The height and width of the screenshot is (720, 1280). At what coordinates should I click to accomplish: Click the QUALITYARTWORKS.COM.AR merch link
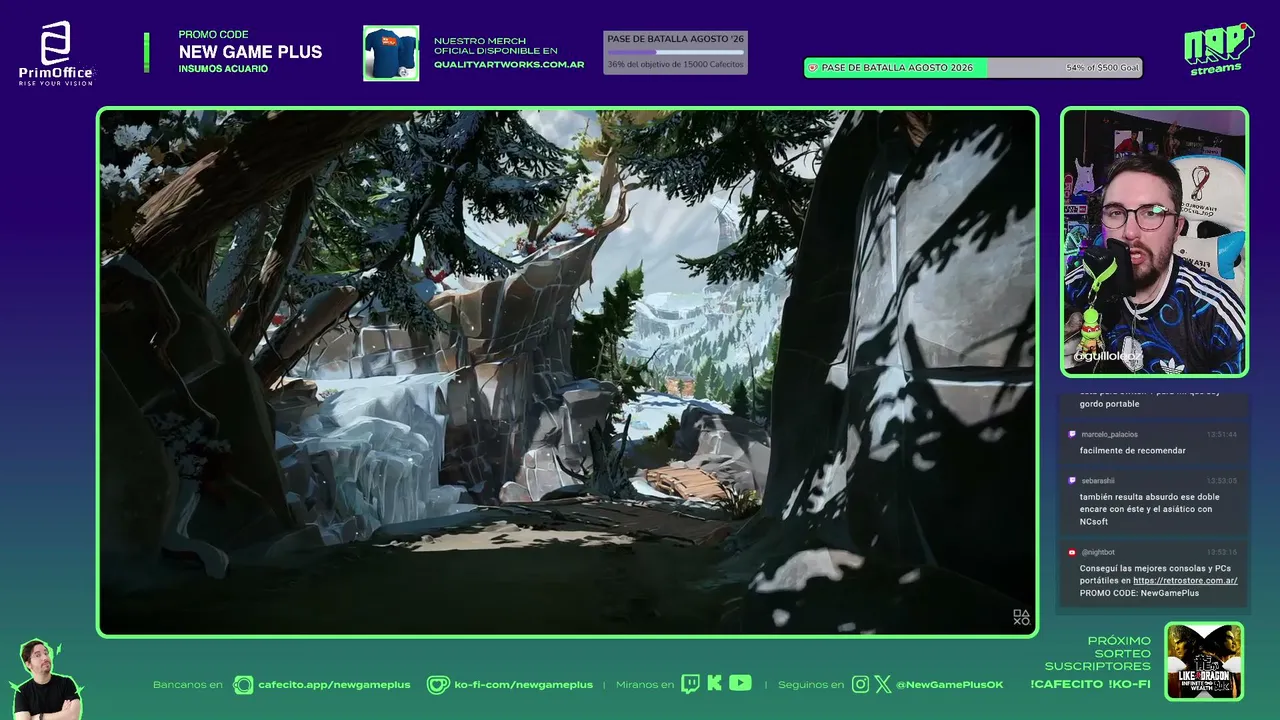(x=509, y=64)
